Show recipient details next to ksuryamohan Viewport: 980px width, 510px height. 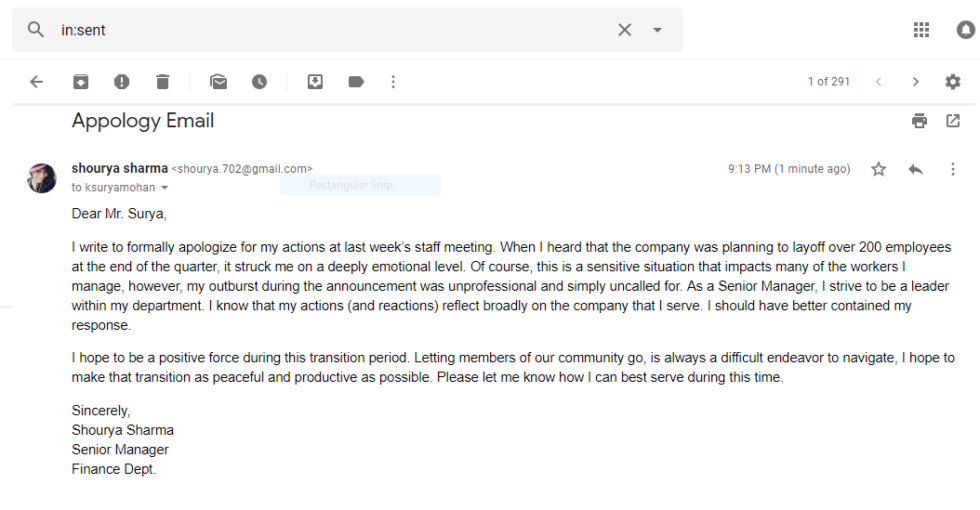pyautogui.click(x=165, y=187)
